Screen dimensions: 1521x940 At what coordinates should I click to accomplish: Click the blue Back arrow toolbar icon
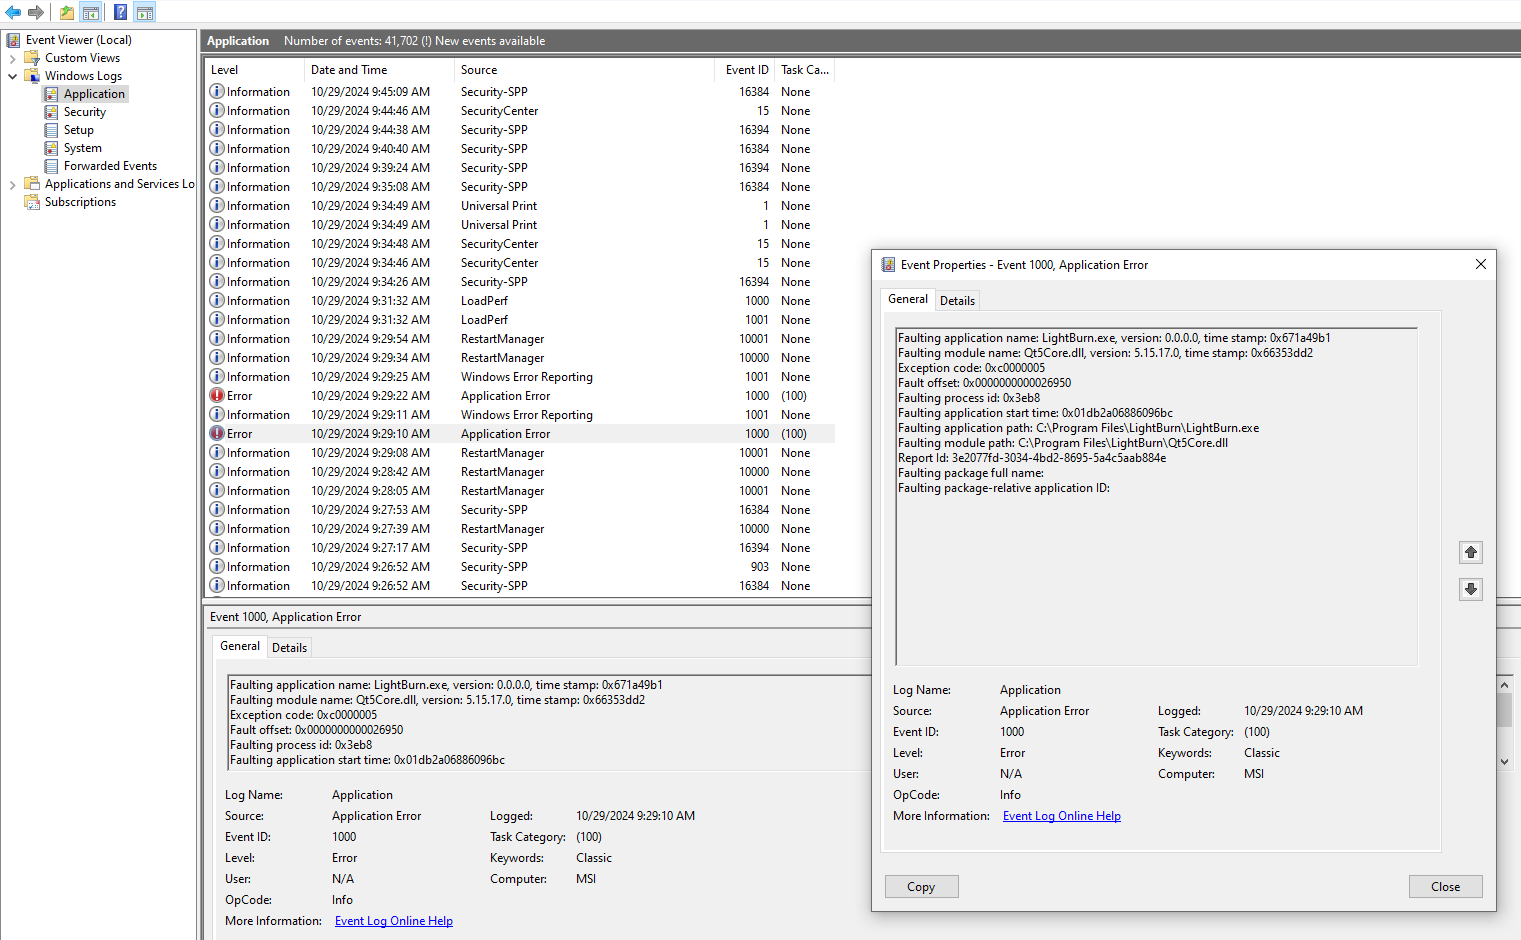coord(13,12)
